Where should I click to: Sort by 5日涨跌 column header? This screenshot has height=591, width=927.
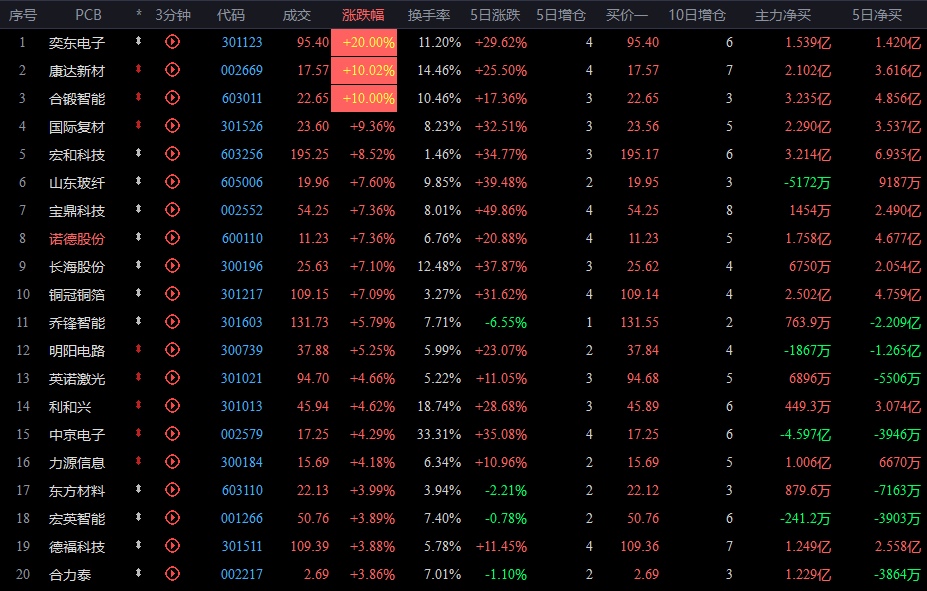(x=495, y=15)
